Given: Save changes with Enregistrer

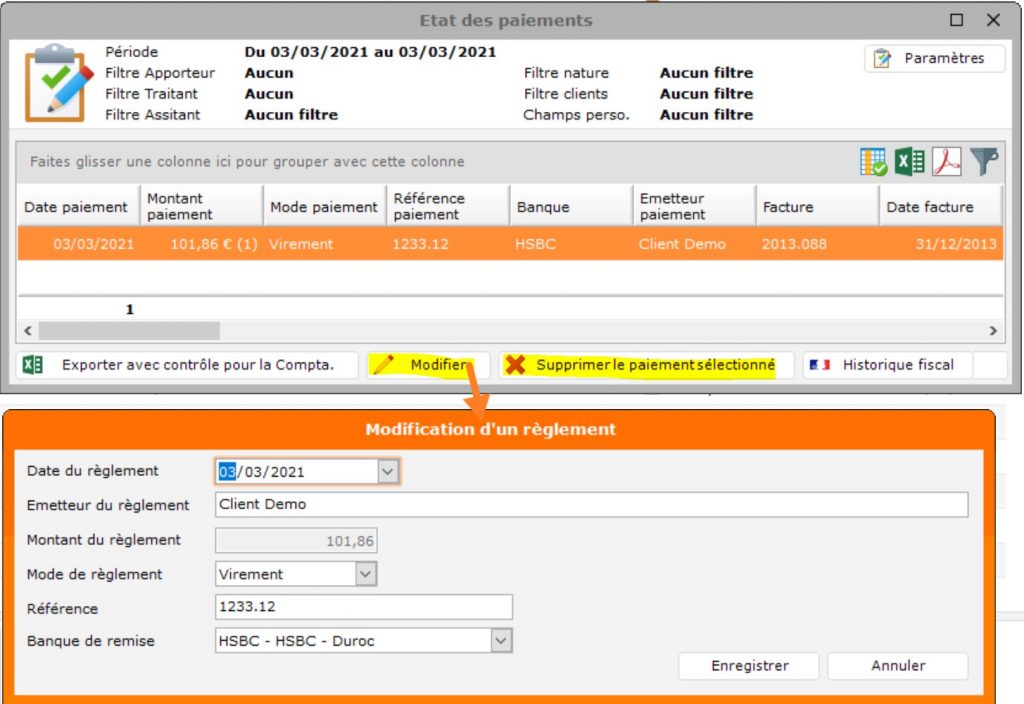Looking at the screenshot, I should point(749,666).
